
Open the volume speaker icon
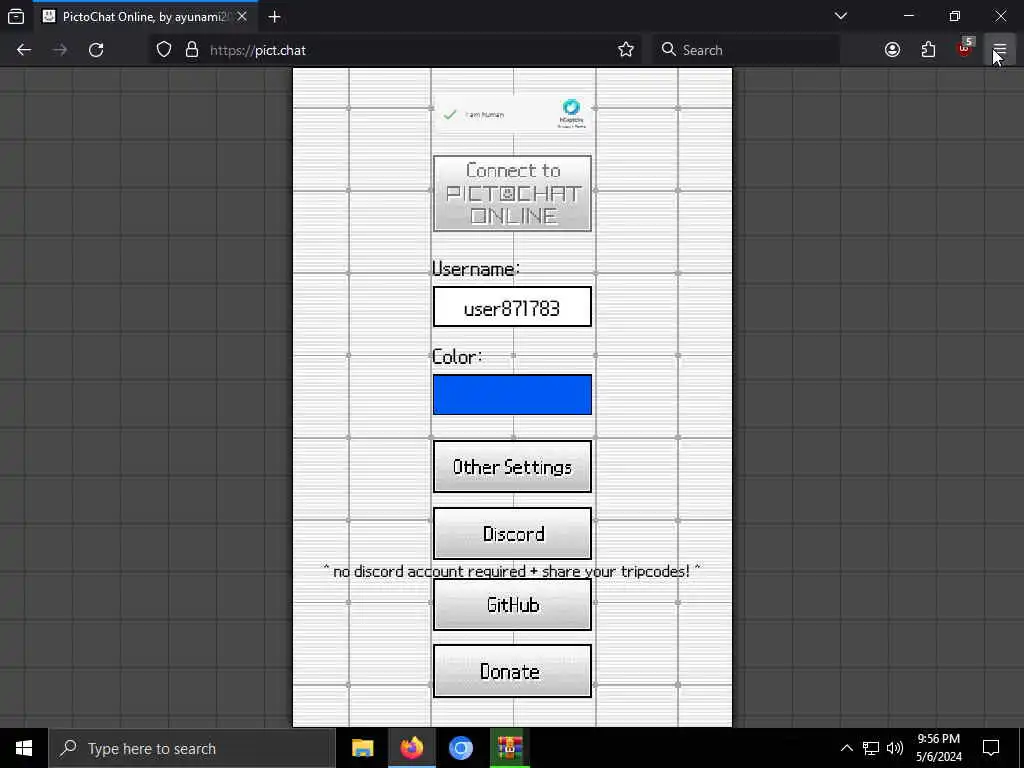pyautogui.click(x=895, y=748)
